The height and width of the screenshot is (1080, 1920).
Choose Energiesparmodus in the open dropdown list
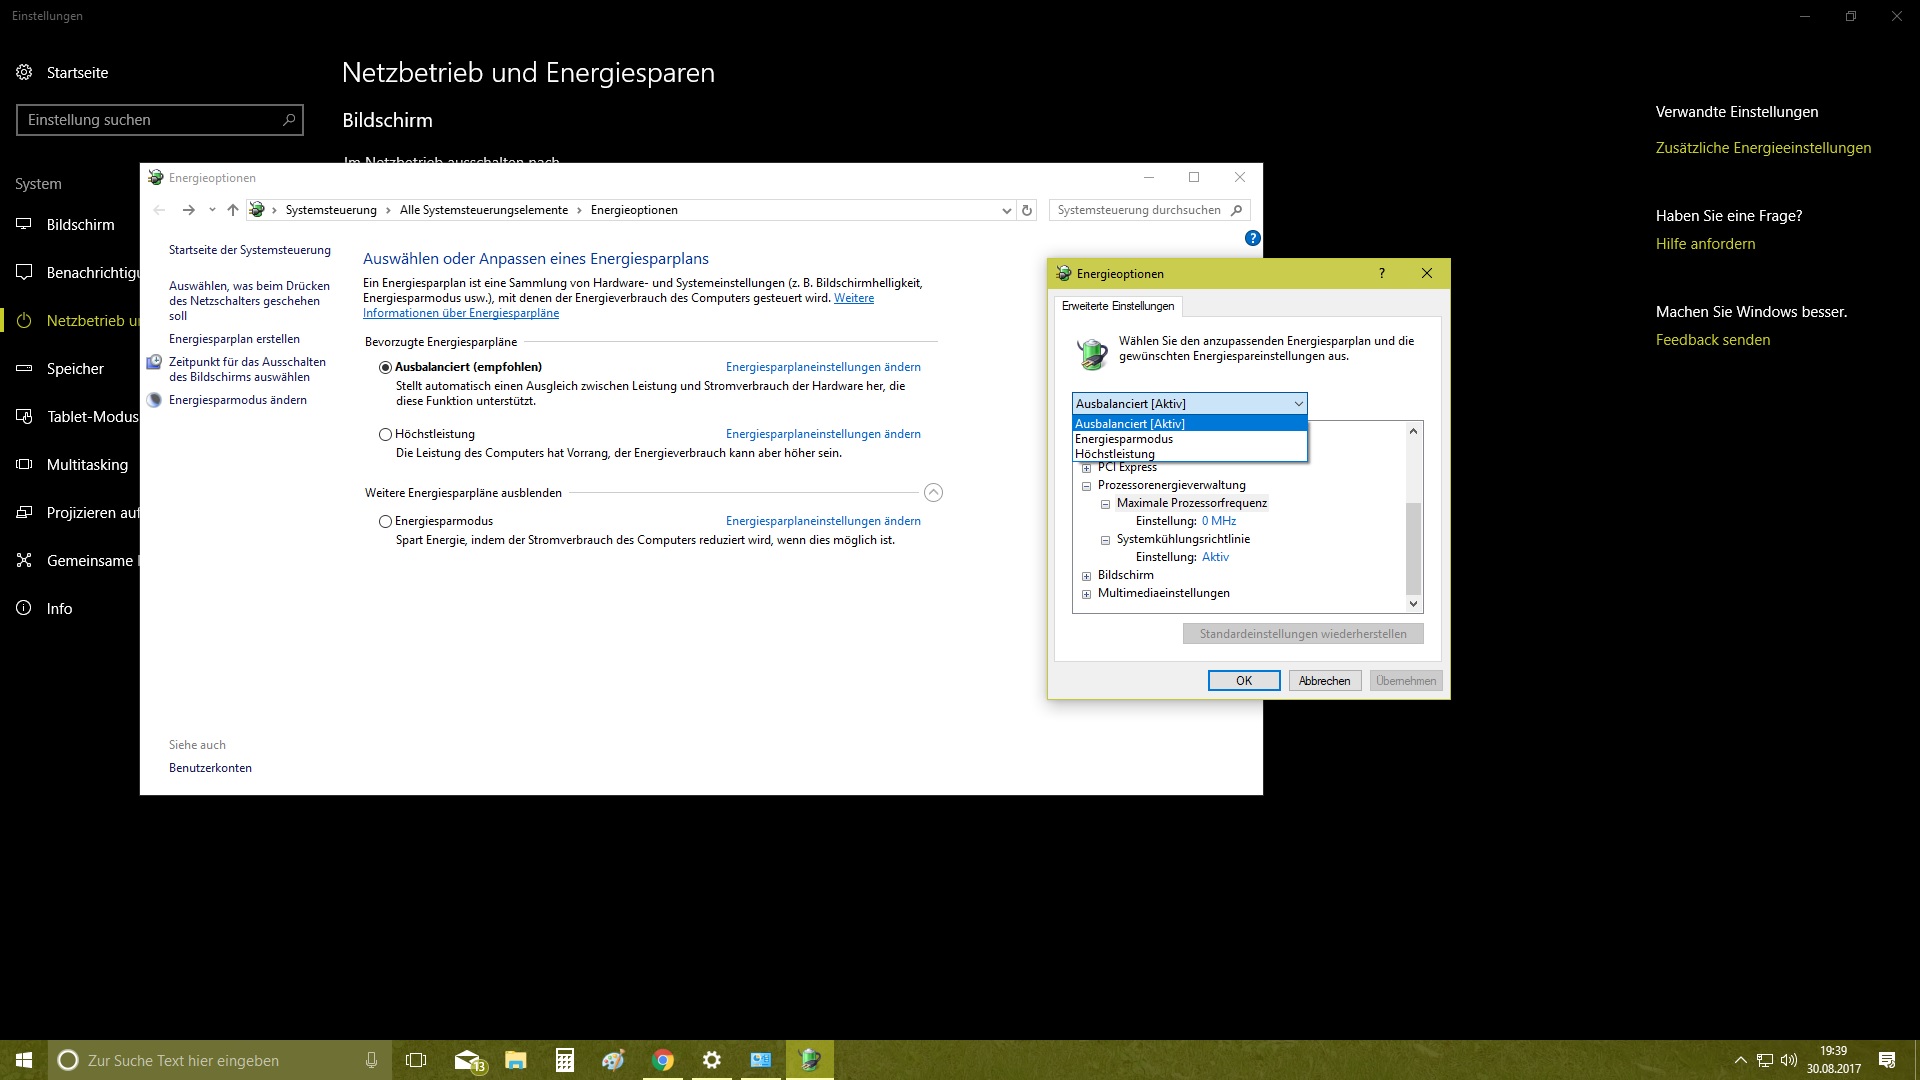(x=1124, y=439)
